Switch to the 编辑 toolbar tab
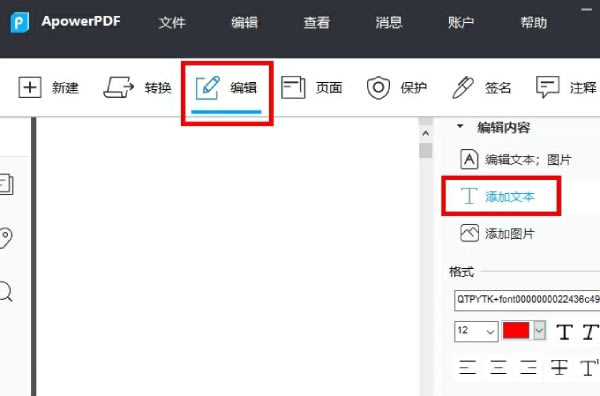Screen dimensions: 600x396 pos(227,88)
